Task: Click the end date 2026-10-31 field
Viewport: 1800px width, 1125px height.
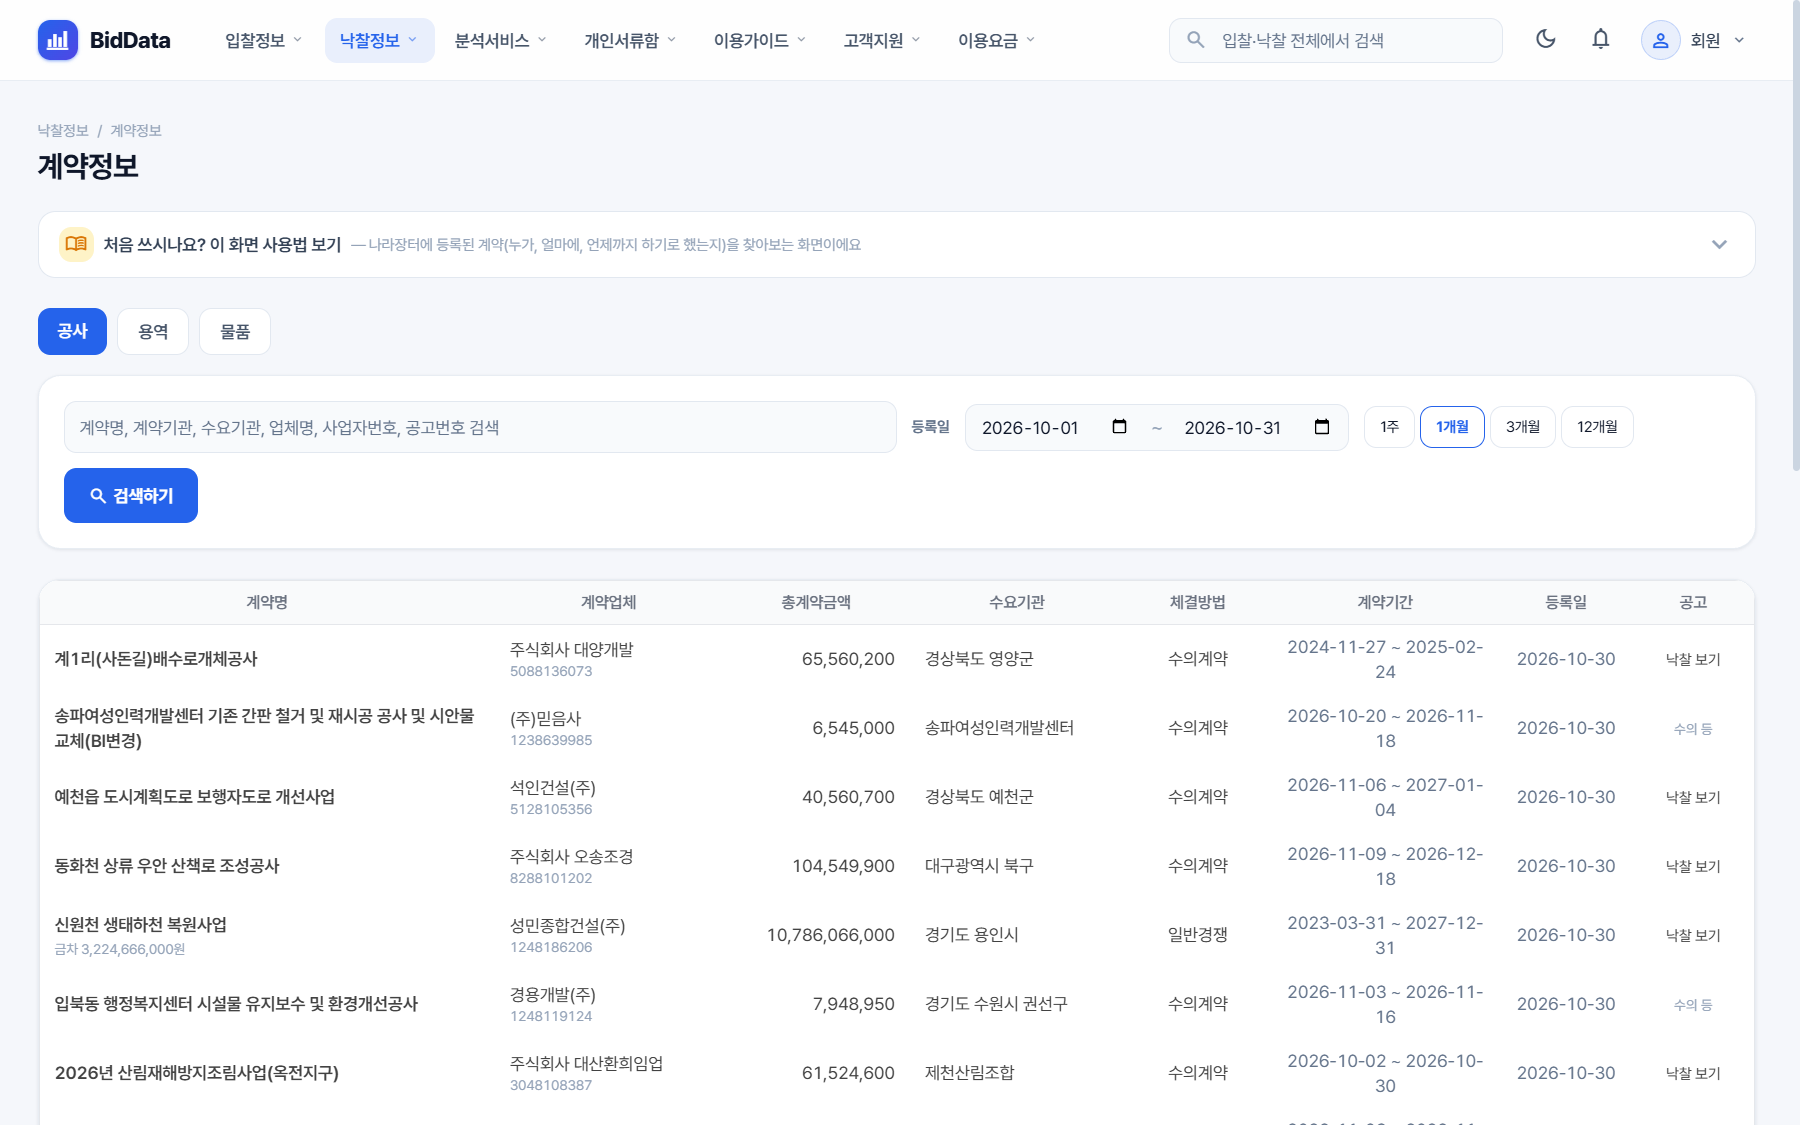Action: (1256, 427)
